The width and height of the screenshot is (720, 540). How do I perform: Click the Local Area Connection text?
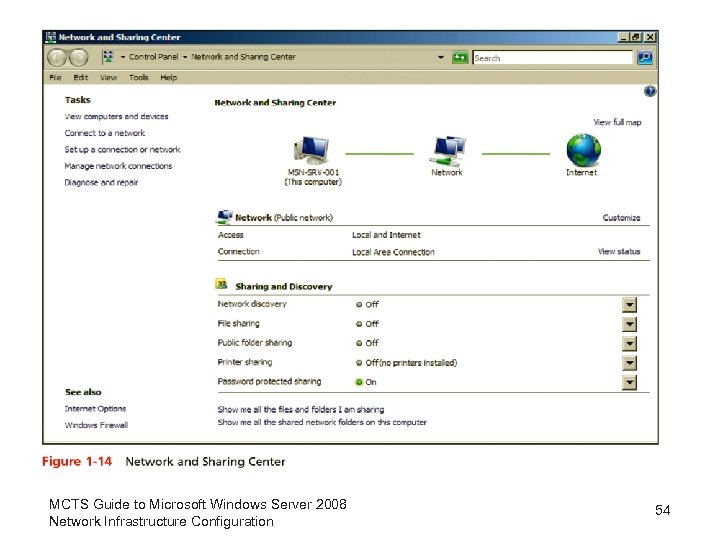click(393, 252)
